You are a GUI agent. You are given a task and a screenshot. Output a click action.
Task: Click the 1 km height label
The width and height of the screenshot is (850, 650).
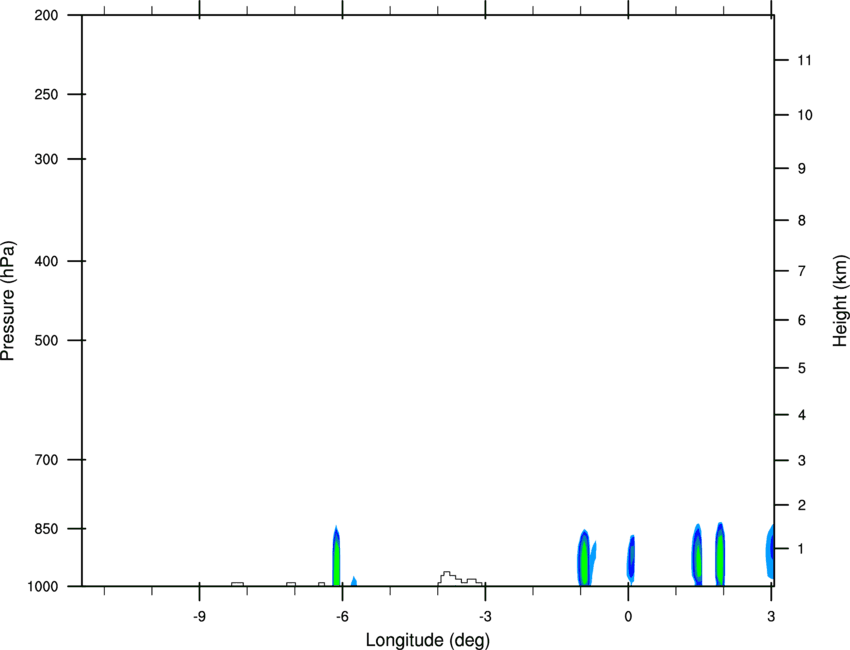pos(801,549)
